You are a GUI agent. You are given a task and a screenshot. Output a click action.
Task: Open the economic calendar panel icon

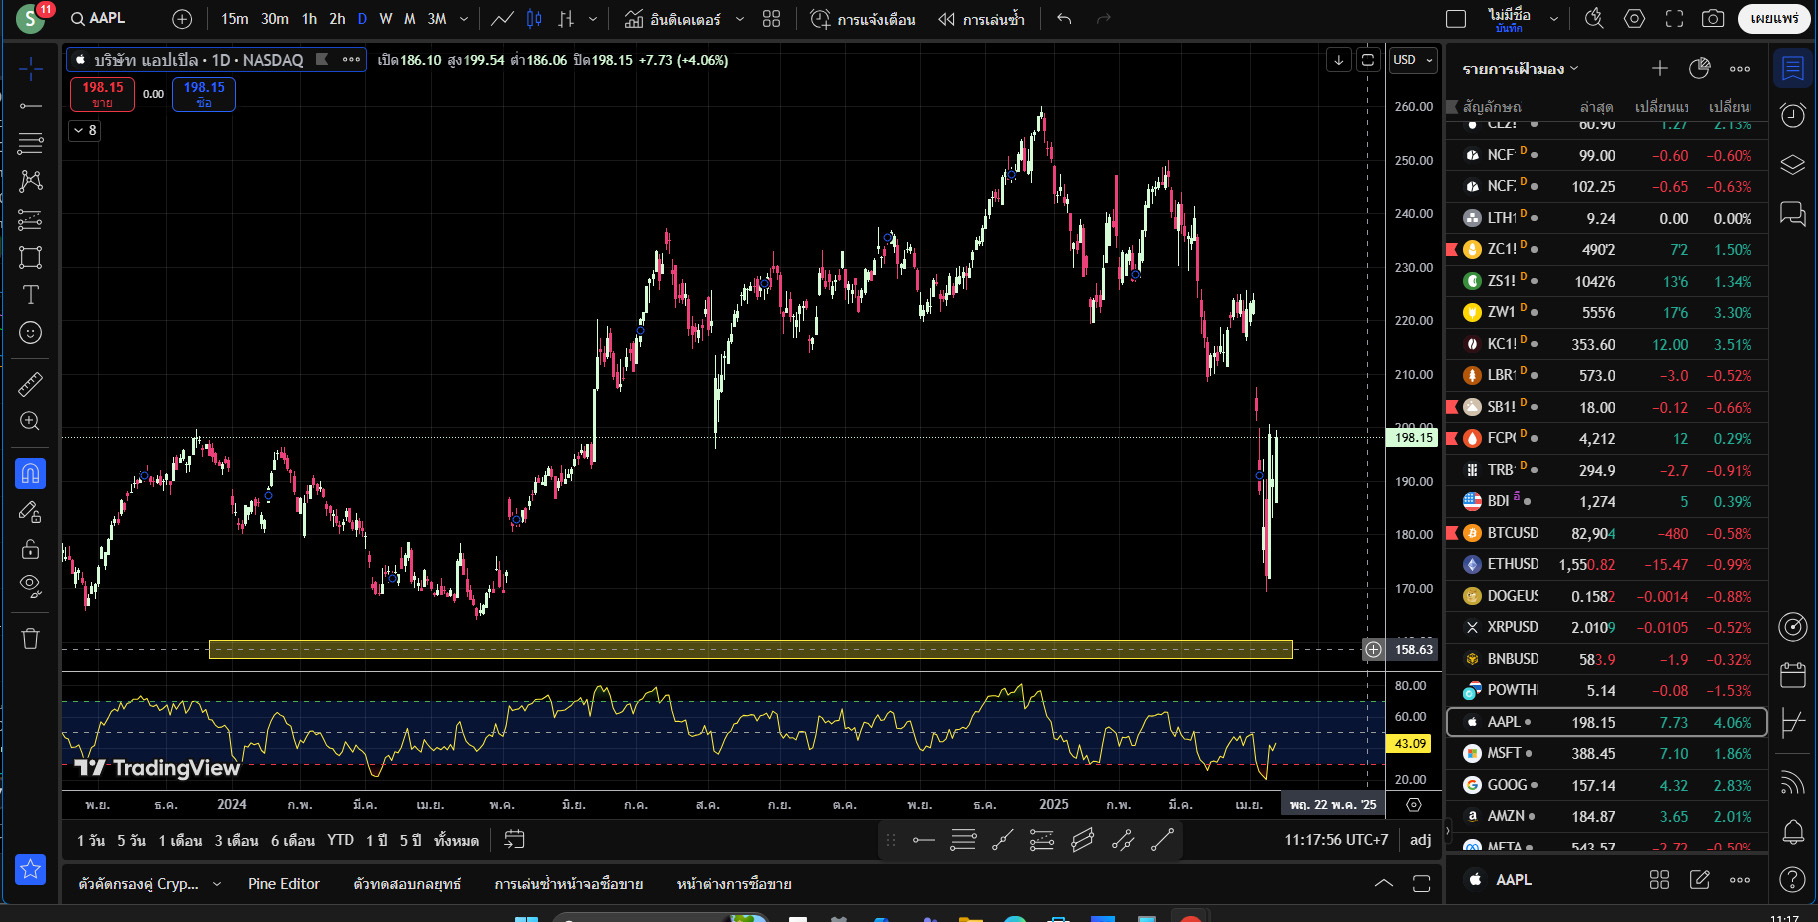click(x=1793, y=676)
